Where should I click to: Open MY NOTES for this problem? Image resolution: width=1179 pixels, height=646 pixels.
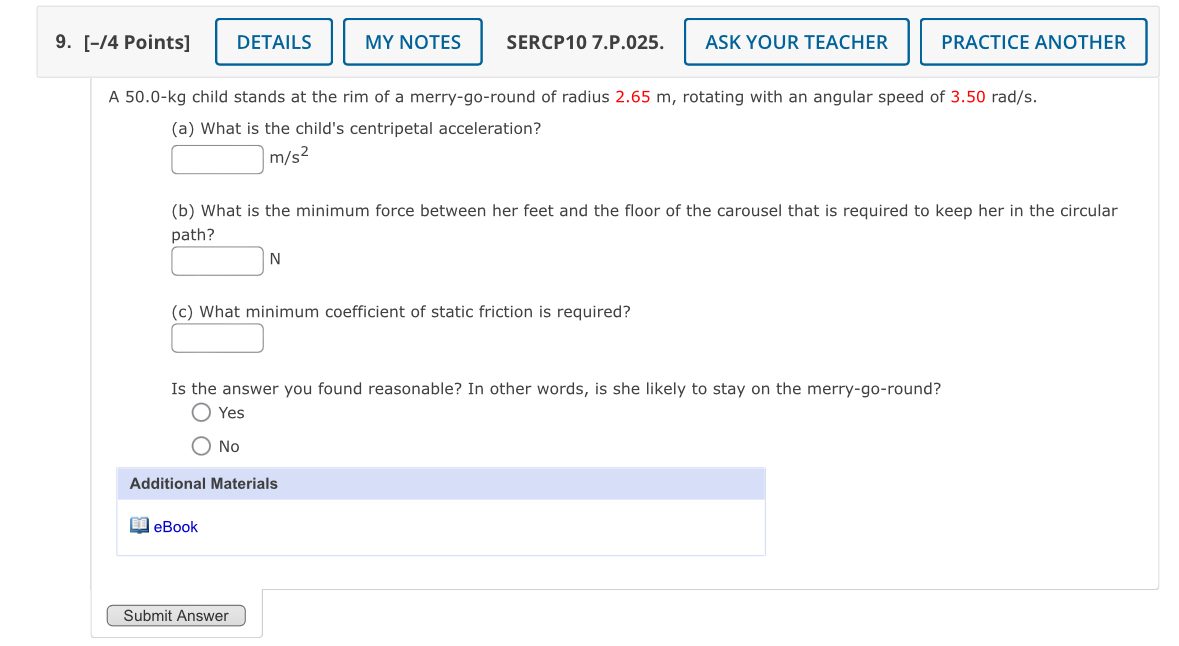(412, 41)
